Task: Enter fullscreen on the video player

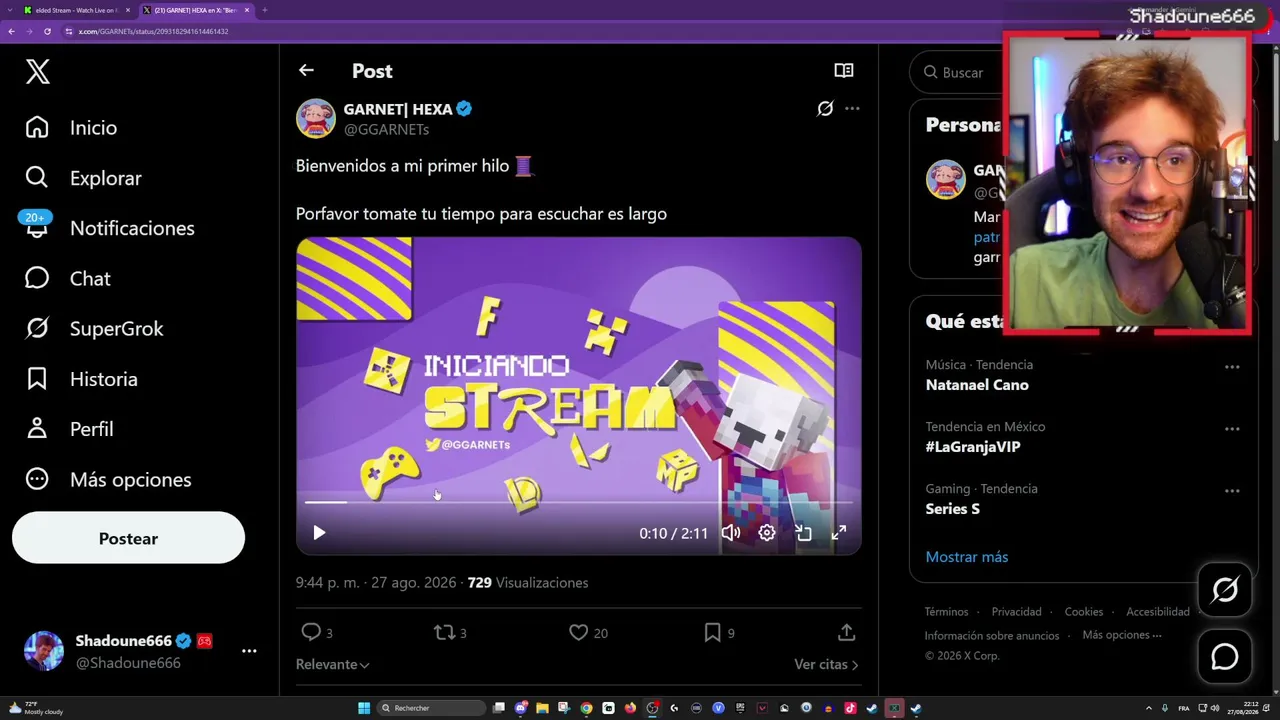Action: [x=839, y=533]
